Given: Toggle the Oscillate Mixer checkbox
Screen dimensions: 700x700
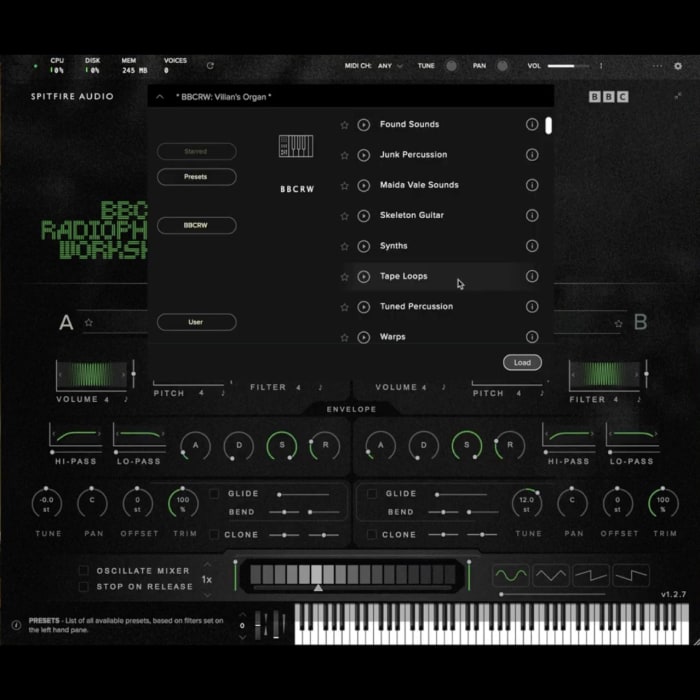Looking at the screenshot, I should tap(83, 571).
